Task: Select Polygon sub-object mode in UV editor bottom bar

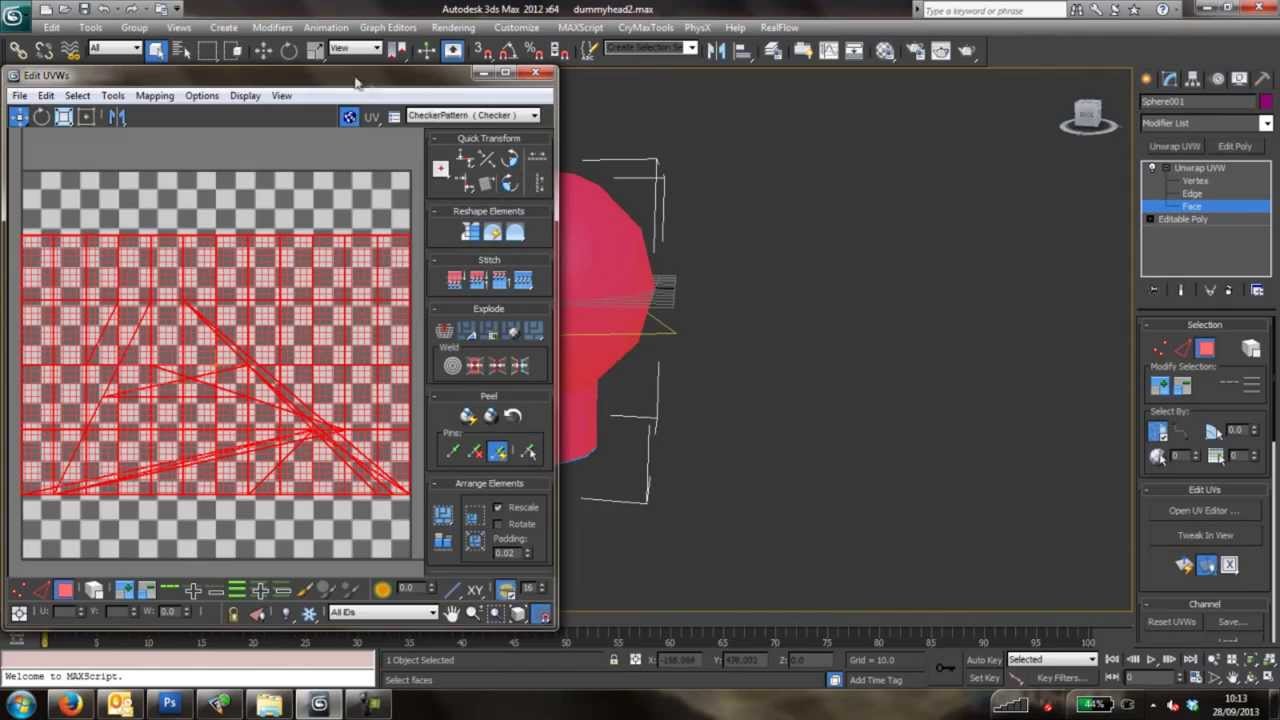Action: tap(64, 591)
